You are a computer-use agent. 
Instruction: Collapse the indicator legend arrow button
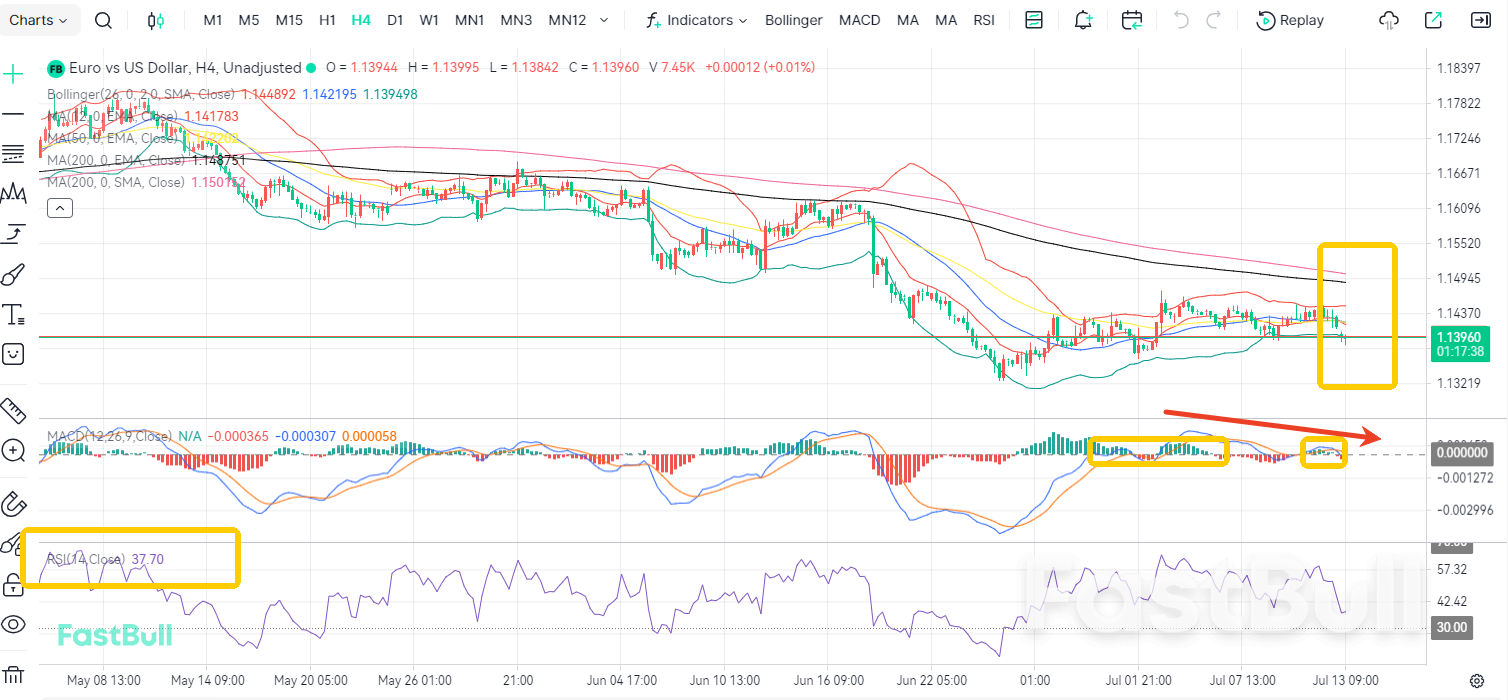click(x=59, y=208)
